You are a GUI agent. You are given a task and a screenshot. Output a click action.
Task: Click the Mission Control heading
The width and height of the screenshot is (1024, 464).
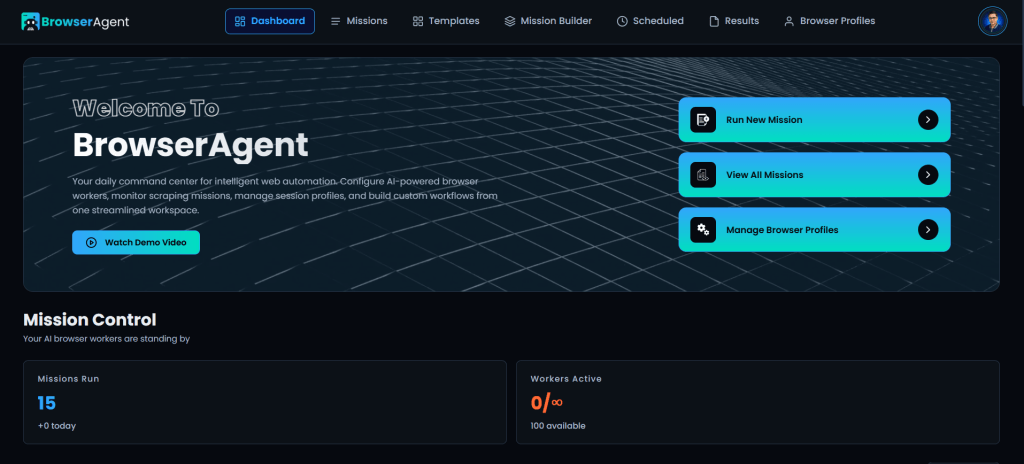(x=89, y=320)
